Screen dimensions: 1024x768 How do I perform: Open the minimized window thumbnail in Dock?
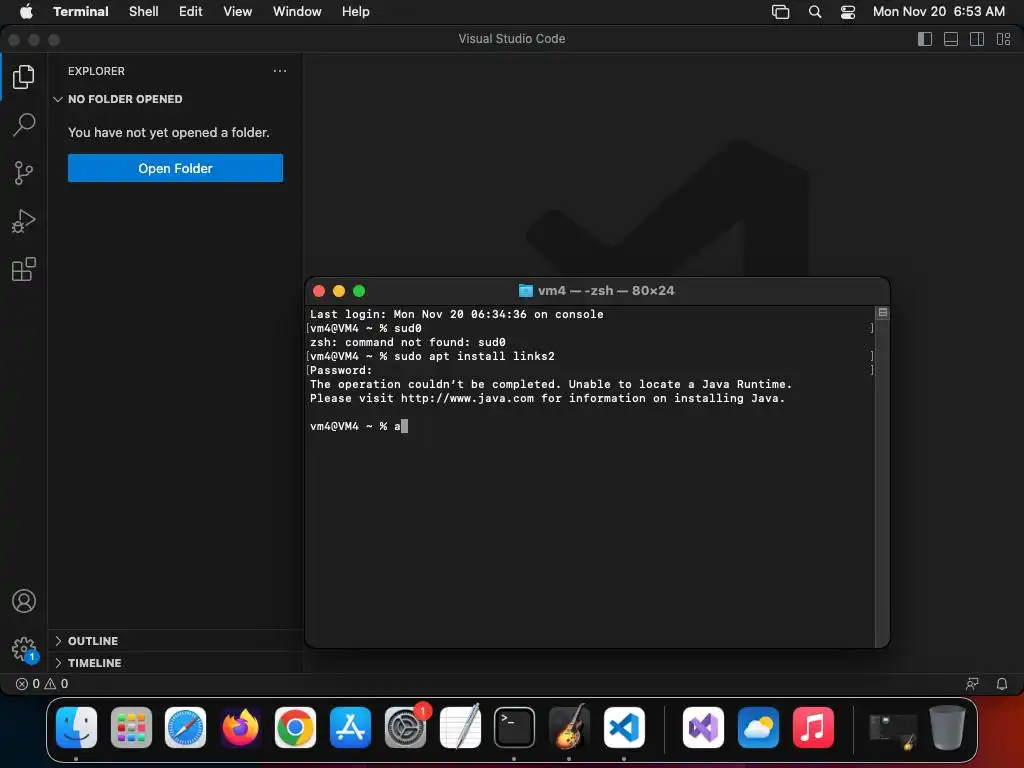893,730
